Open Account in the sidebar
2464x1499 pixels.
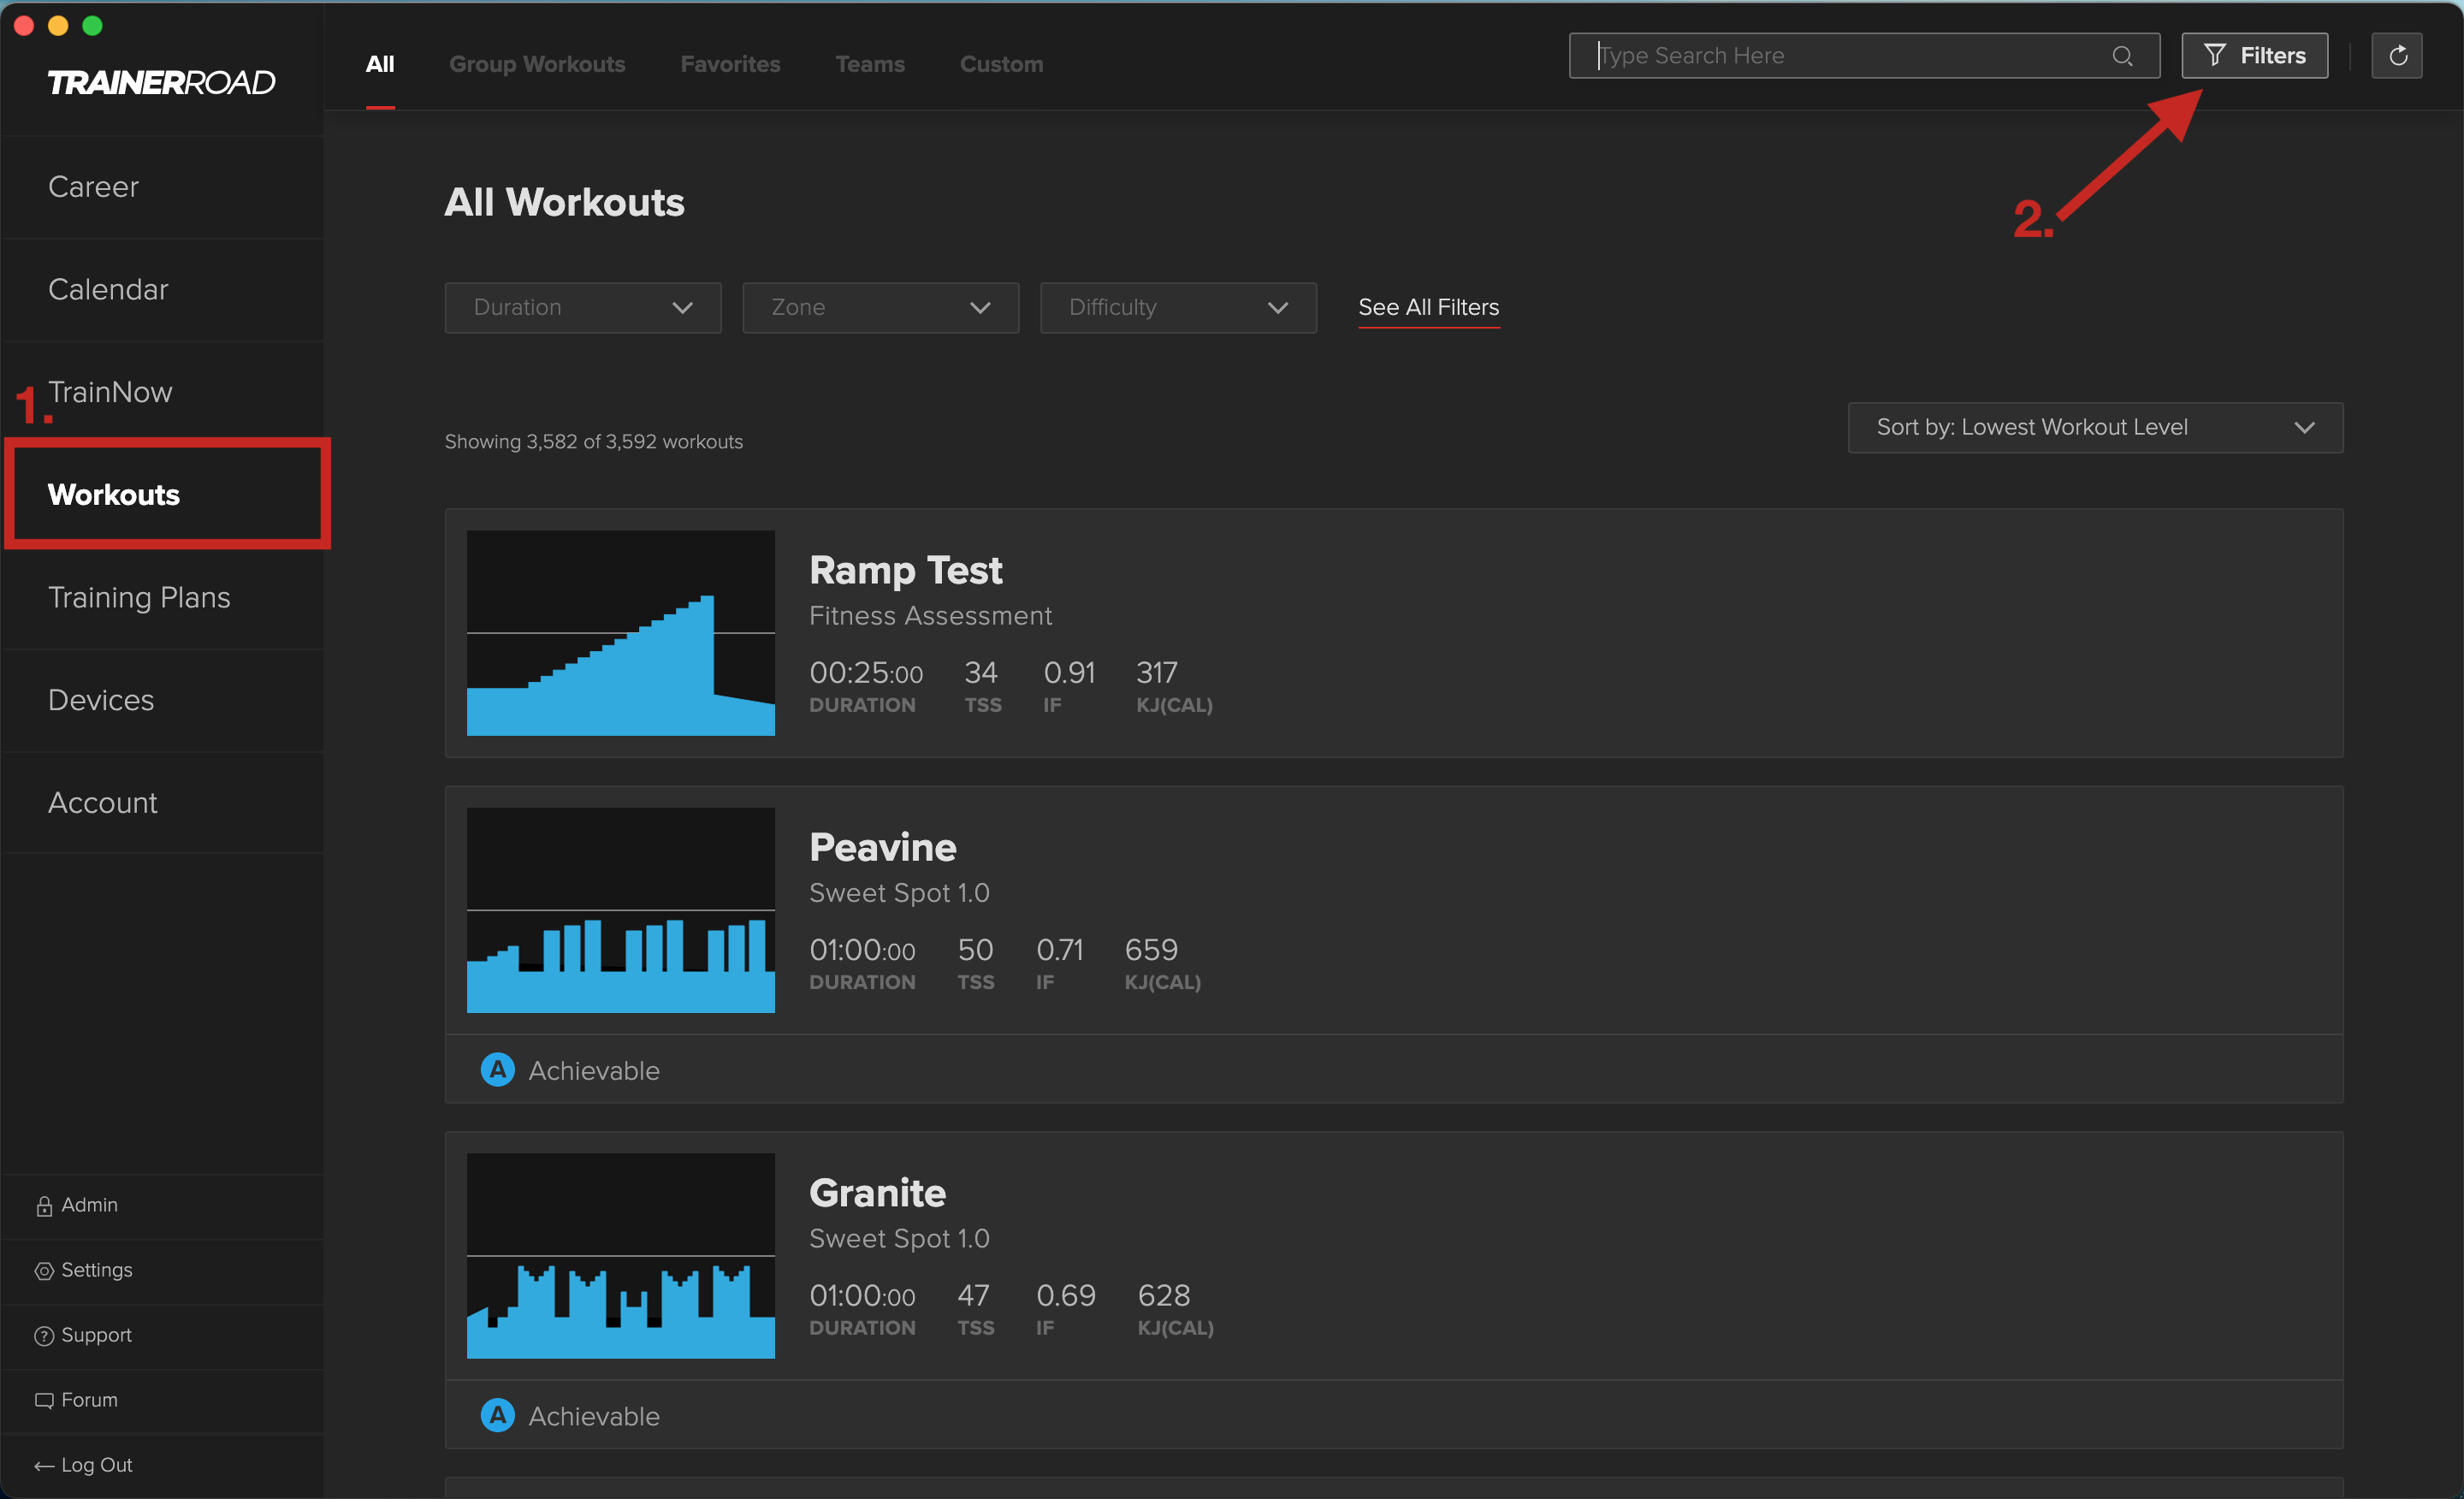(162, 803)
